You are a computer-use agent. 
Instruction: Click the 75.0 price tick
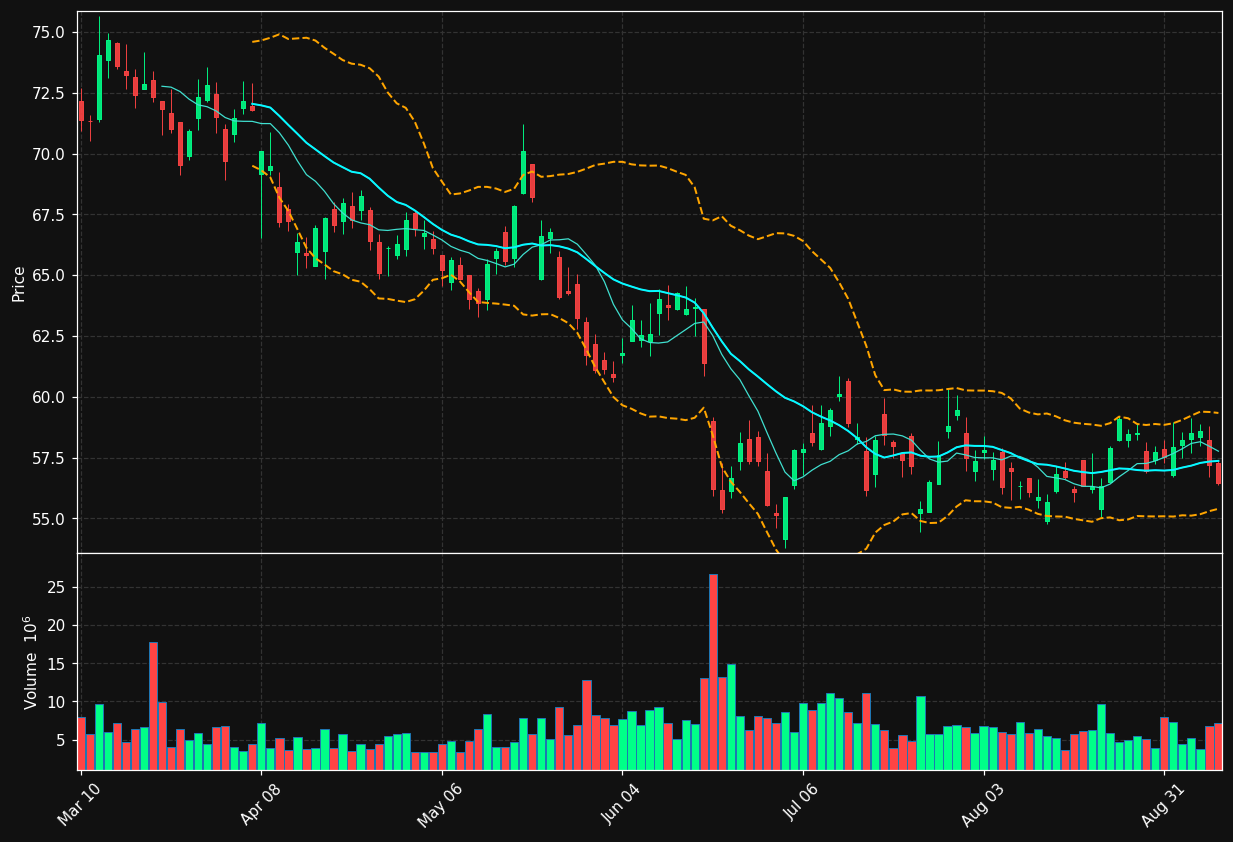click(49, 32)
